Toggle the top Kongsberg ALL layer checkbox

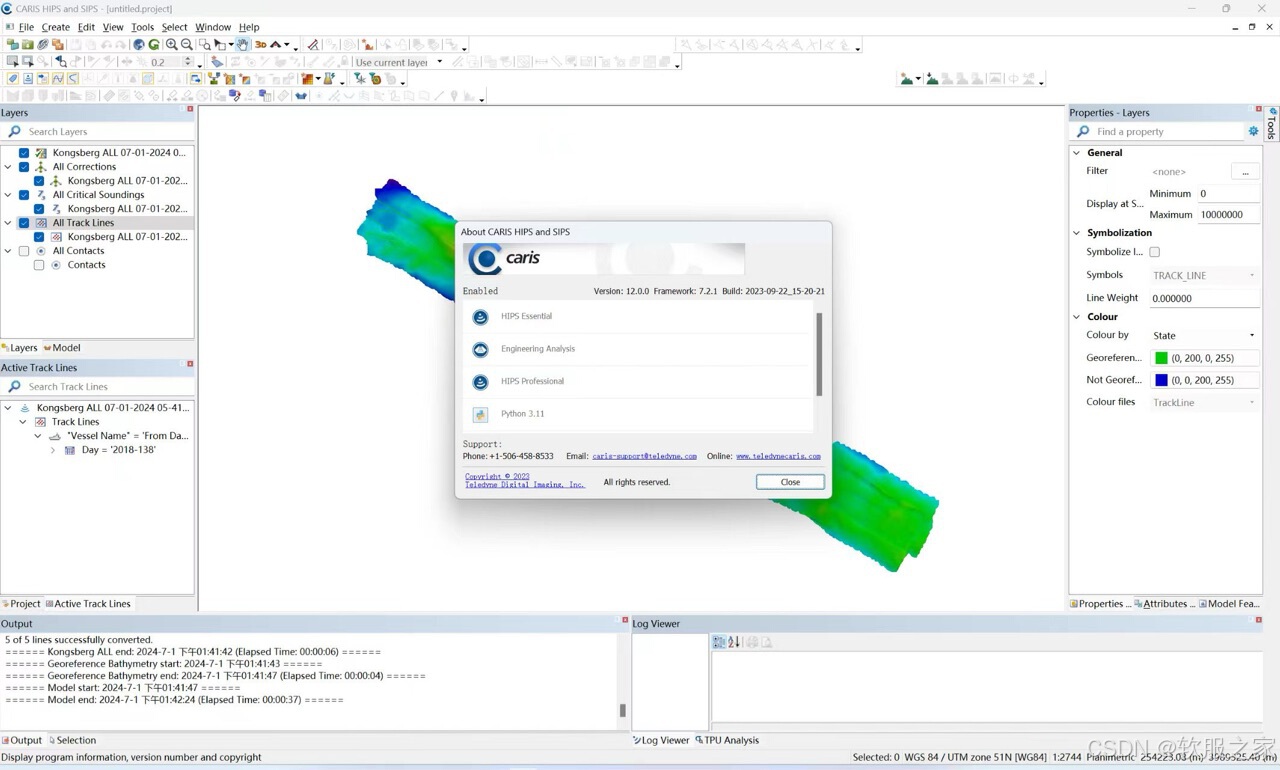24,153
